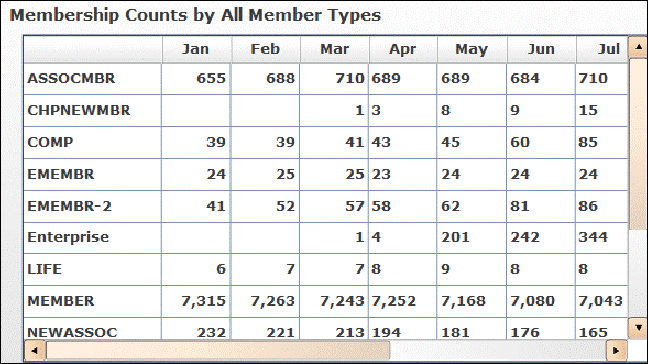Click the COMP value 85 for Jul

click(x=588, y=142)
